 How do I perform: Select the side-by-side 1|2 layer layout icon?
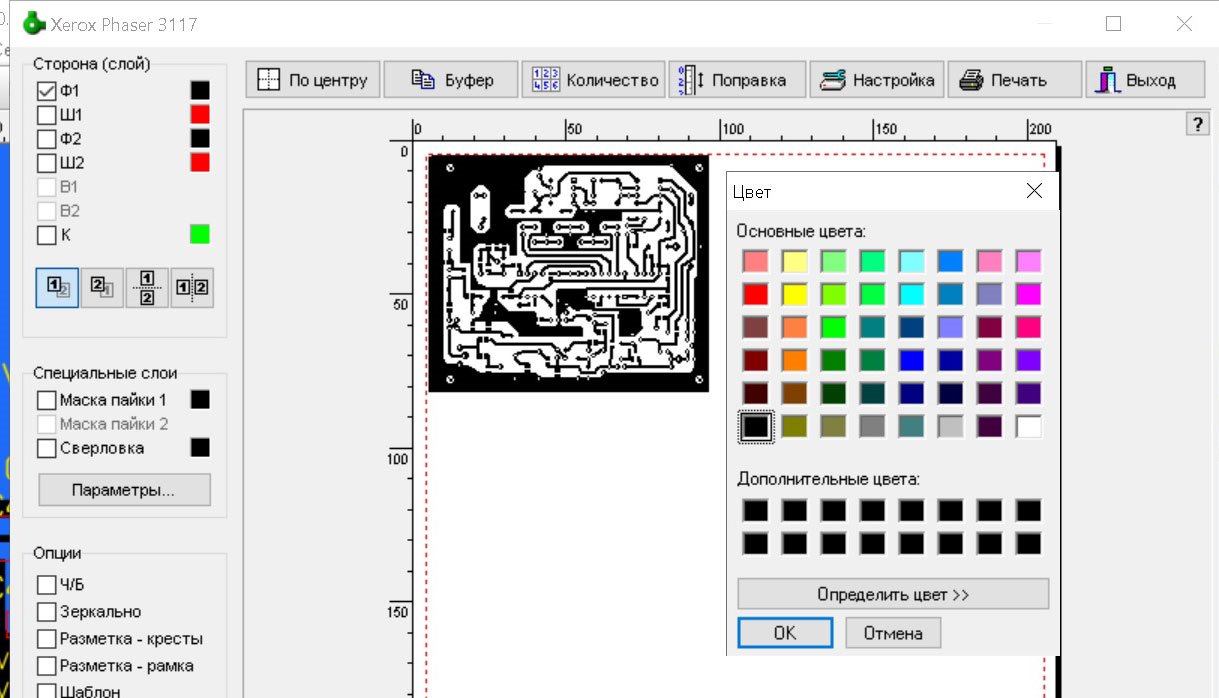point(191,287)
